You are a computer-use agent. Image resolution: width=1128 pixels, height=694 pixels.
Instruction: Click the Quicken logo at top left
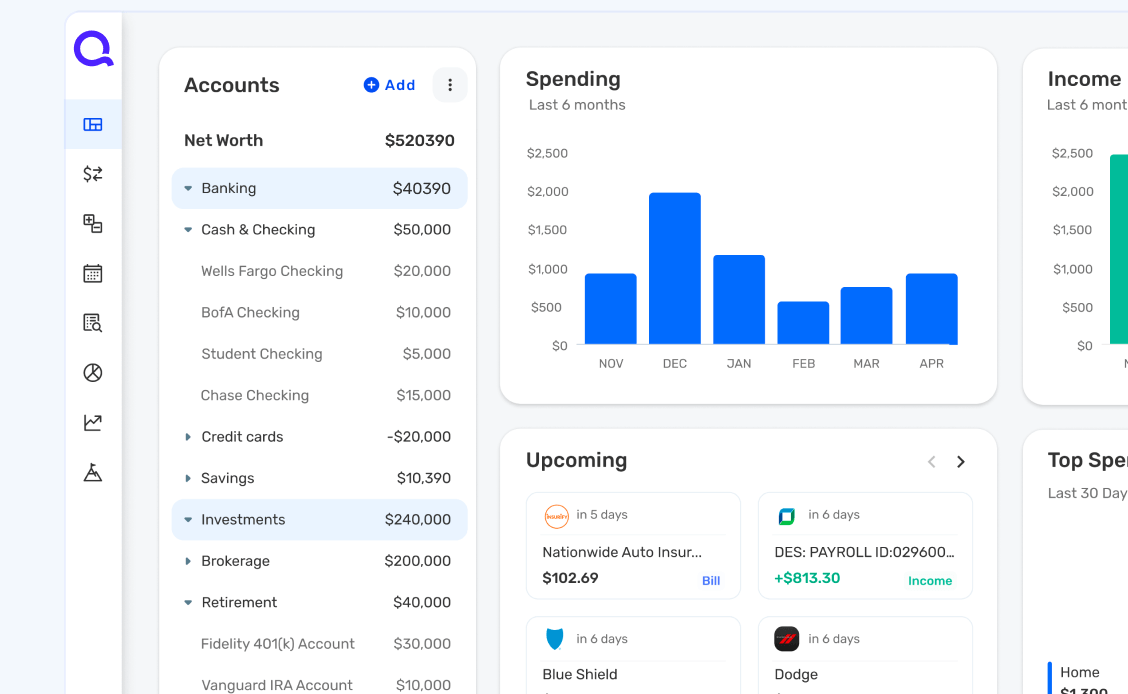93,48
